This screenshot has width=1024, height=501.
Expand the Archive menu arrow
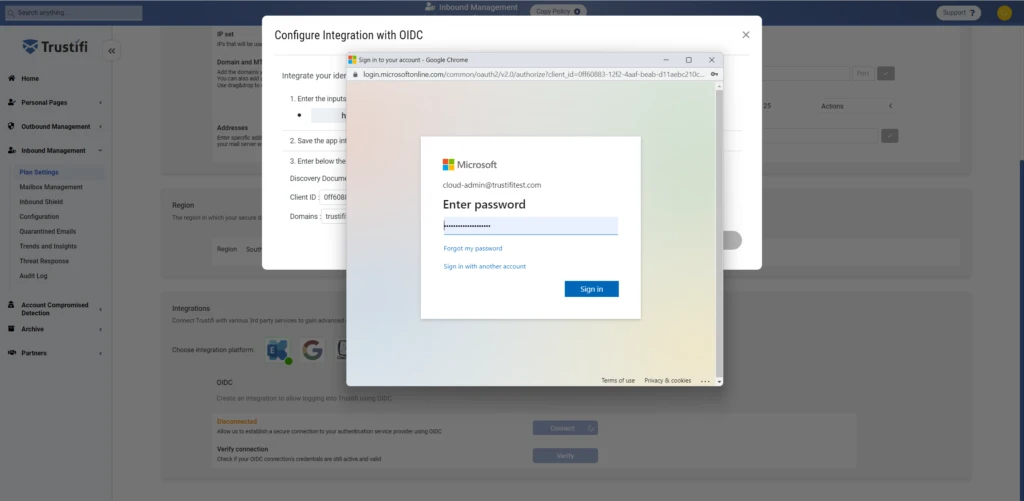100,329
